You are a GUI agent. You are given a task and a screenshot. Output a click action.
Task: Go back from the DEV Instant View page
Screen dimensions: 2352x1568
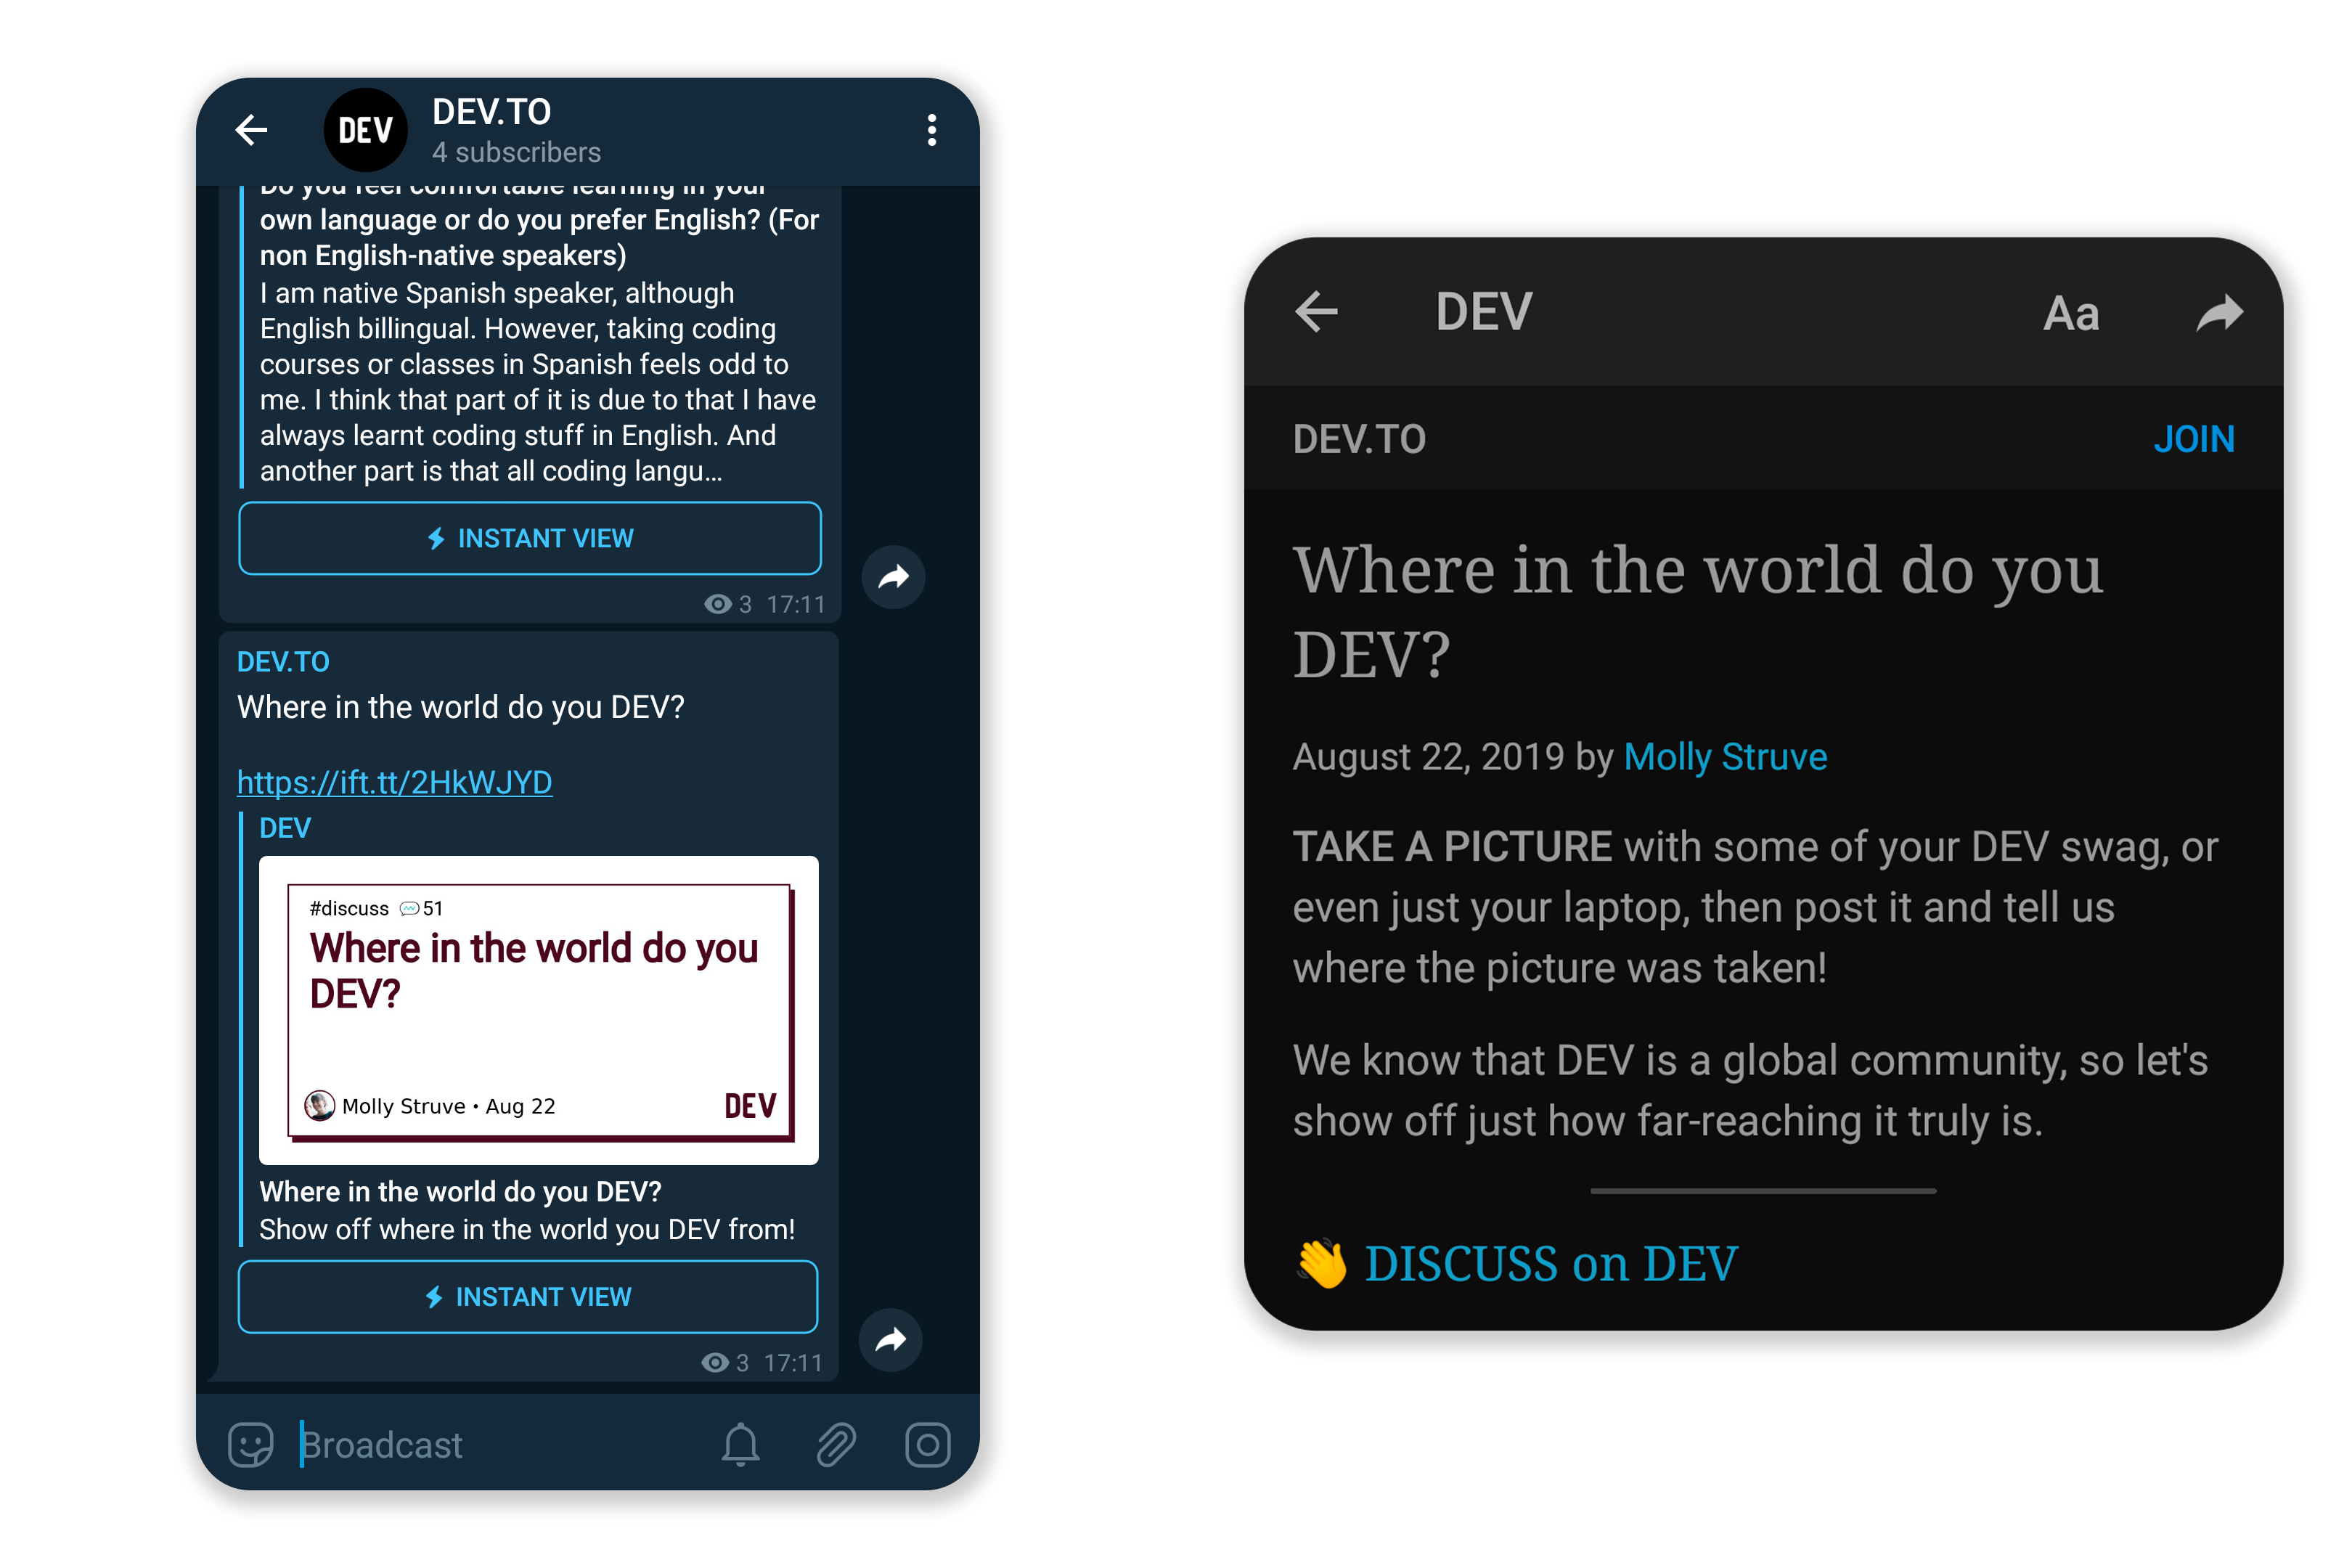pyautogui.click(x=1316, y=312)
